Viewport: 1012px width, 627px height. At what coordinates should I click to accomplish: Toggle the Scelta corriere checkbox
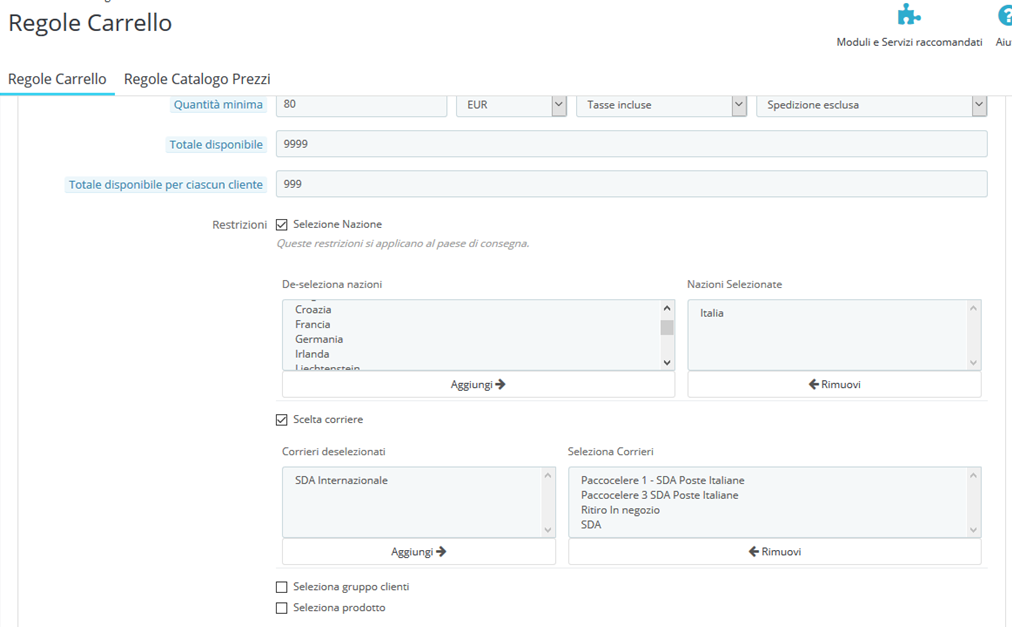click(x=282, y=420)
